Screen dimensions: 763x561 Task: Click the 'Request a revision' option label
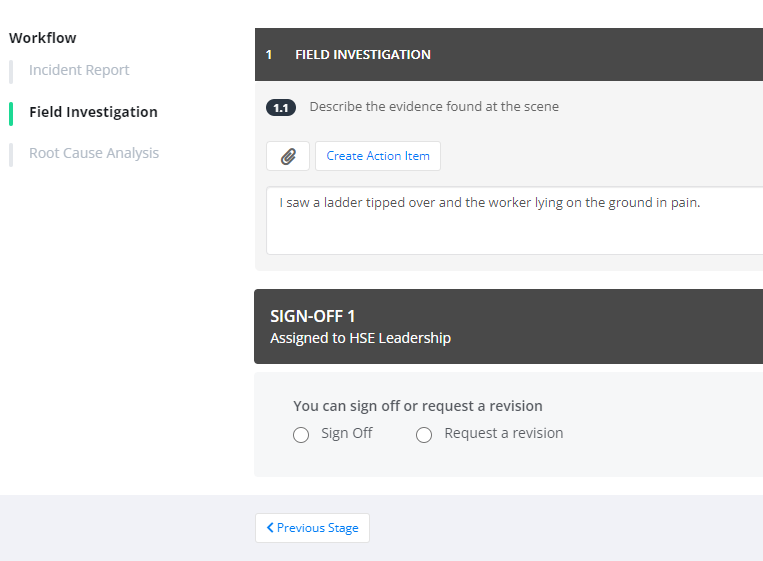pyautogui.click(x=504, y=433)
